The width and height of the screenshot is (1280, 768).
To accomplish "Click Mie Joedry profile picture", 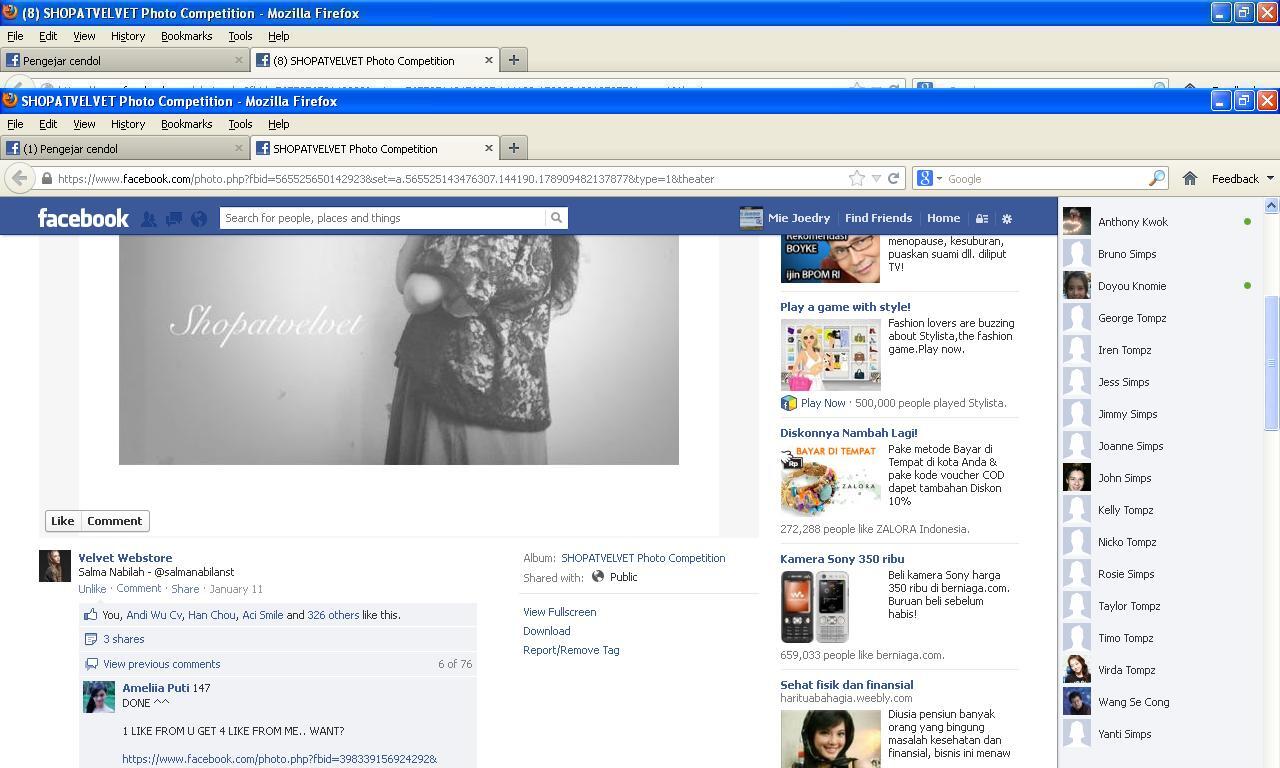I will coord(751,218).
